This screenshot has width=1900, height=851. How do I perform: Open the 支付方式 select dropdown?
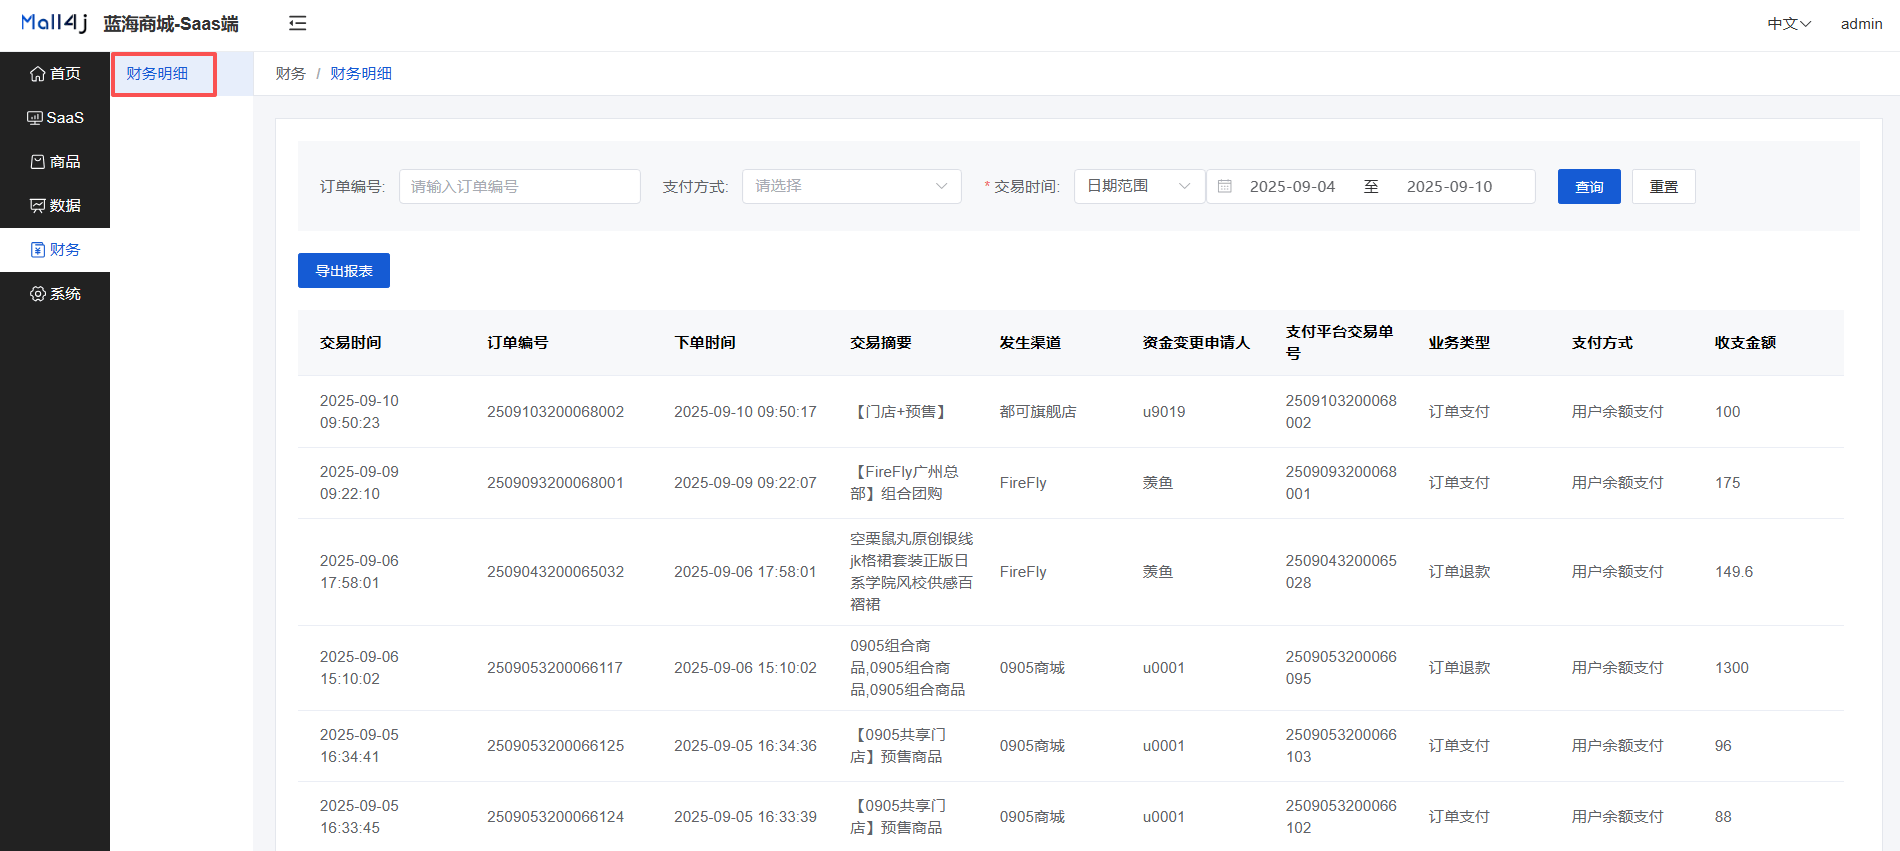(x=852, y=187)
